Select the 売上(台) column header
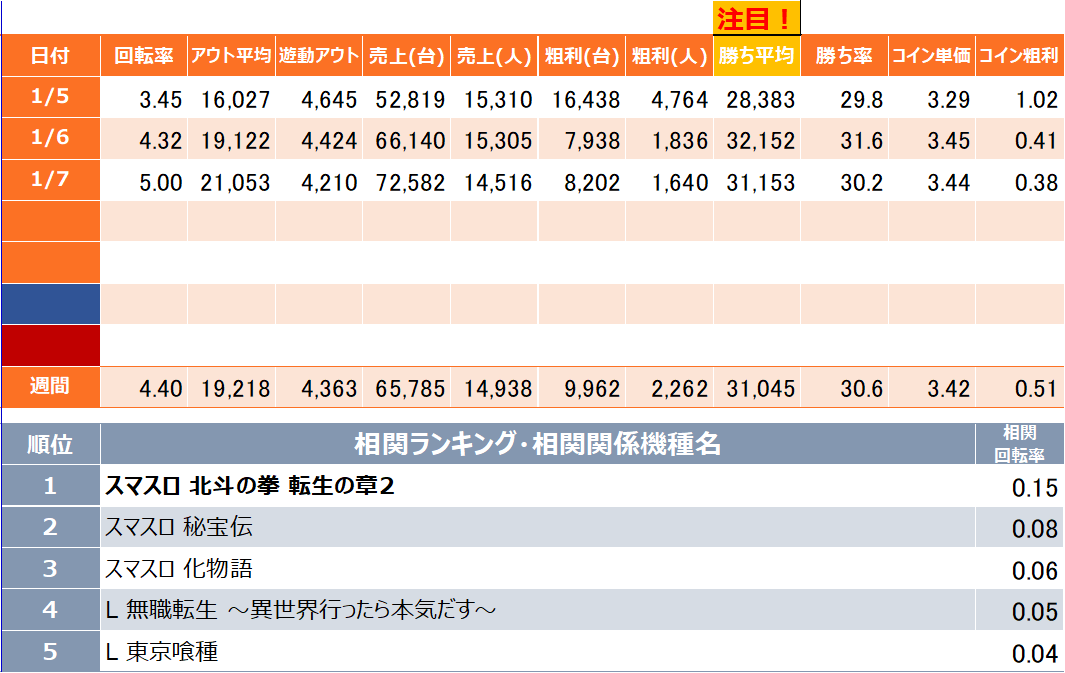 pos(406,56)
